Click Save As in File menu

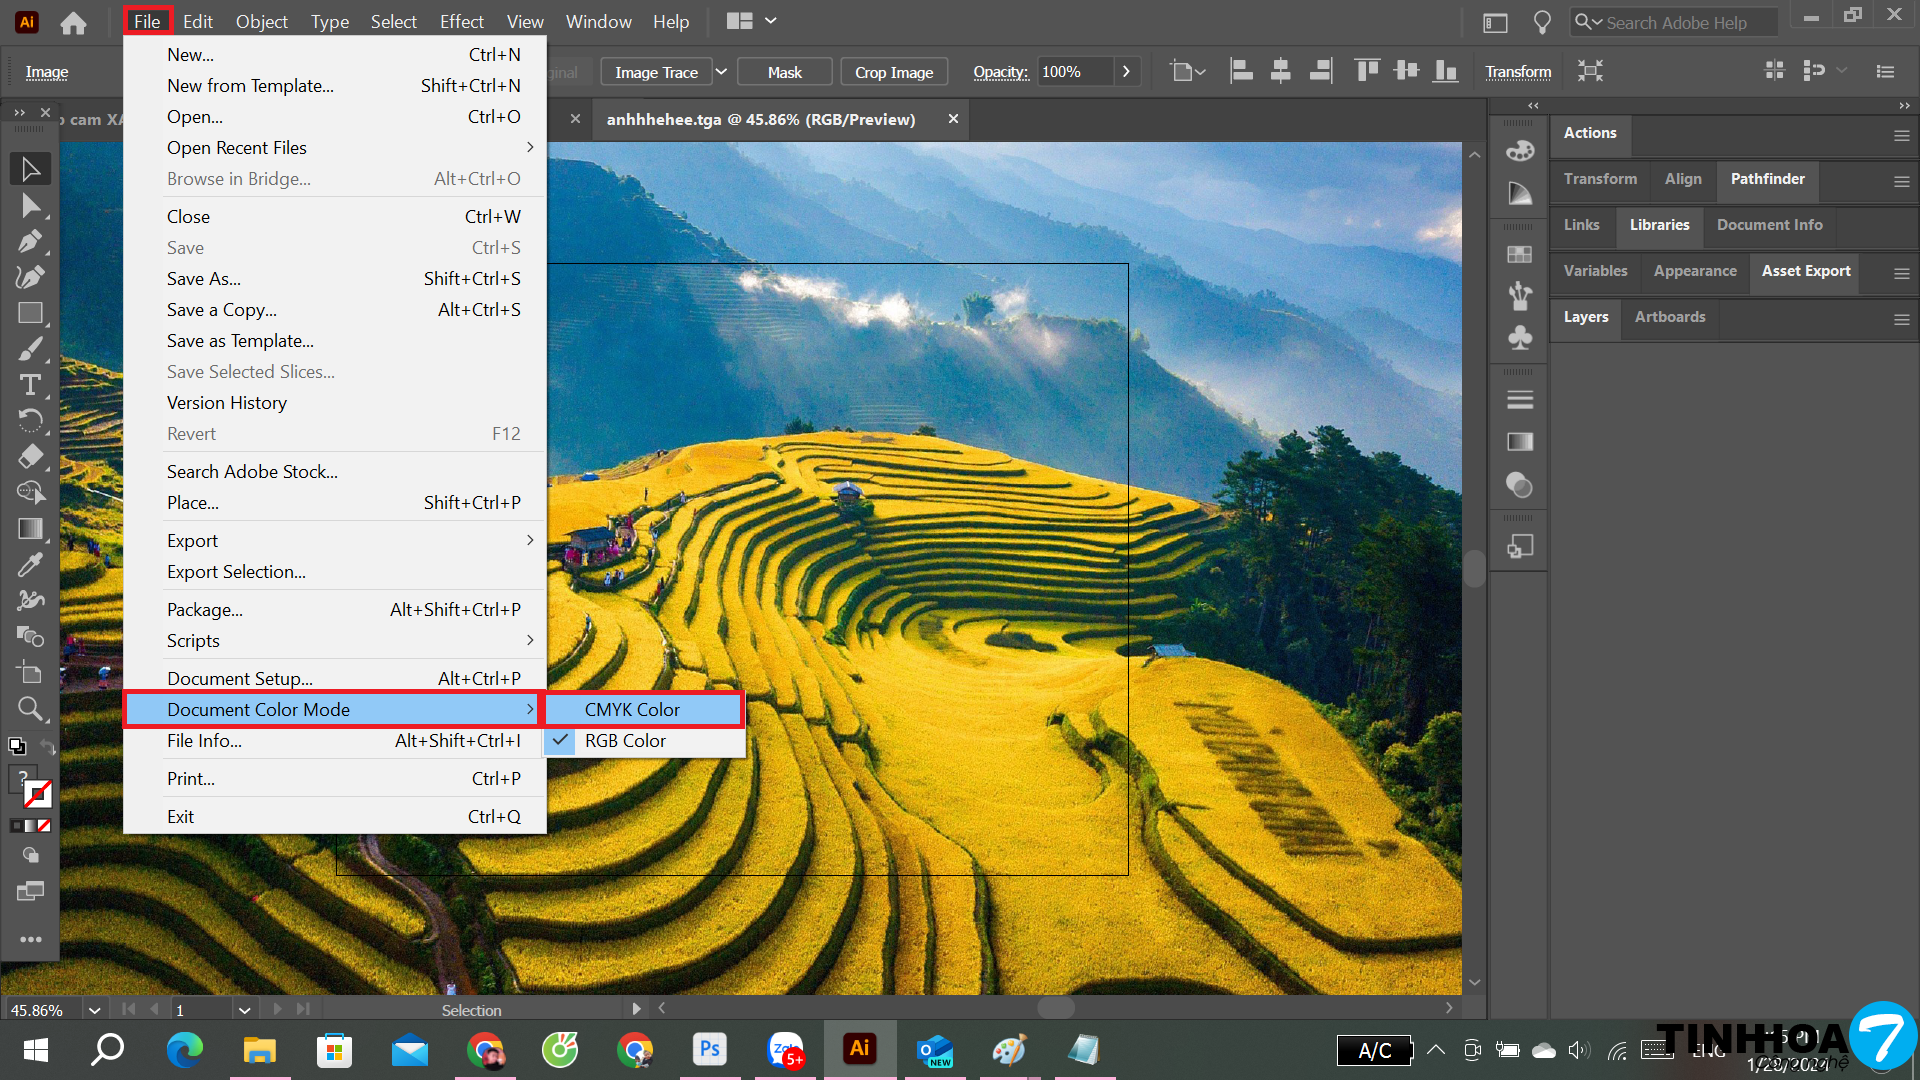click(204, 279)
